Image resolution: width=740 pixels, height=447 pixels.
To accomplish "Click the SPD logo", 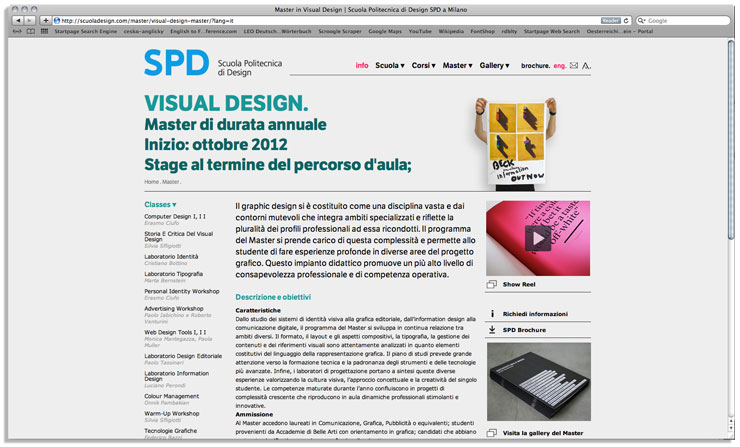I will (x=176, y=63).
